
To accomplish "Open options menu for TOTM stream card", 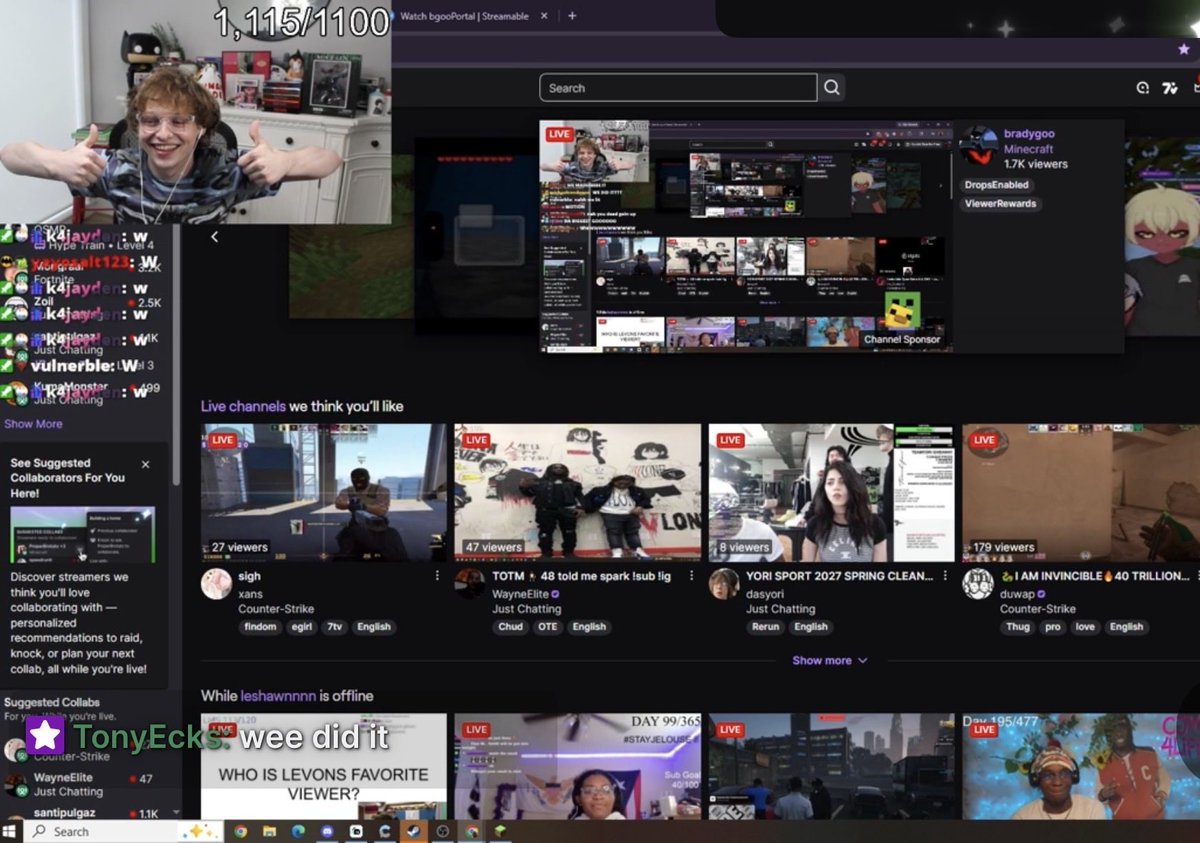I will [691, 576].
